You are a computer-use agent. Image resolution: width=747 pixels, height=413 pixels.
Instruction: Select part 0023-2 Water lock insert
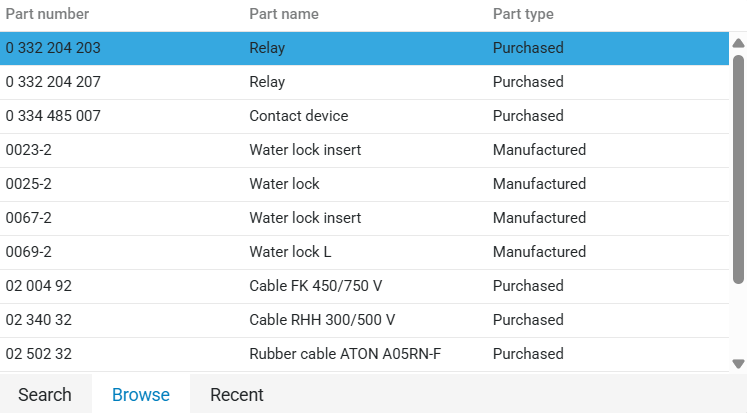tap(364, 150)
